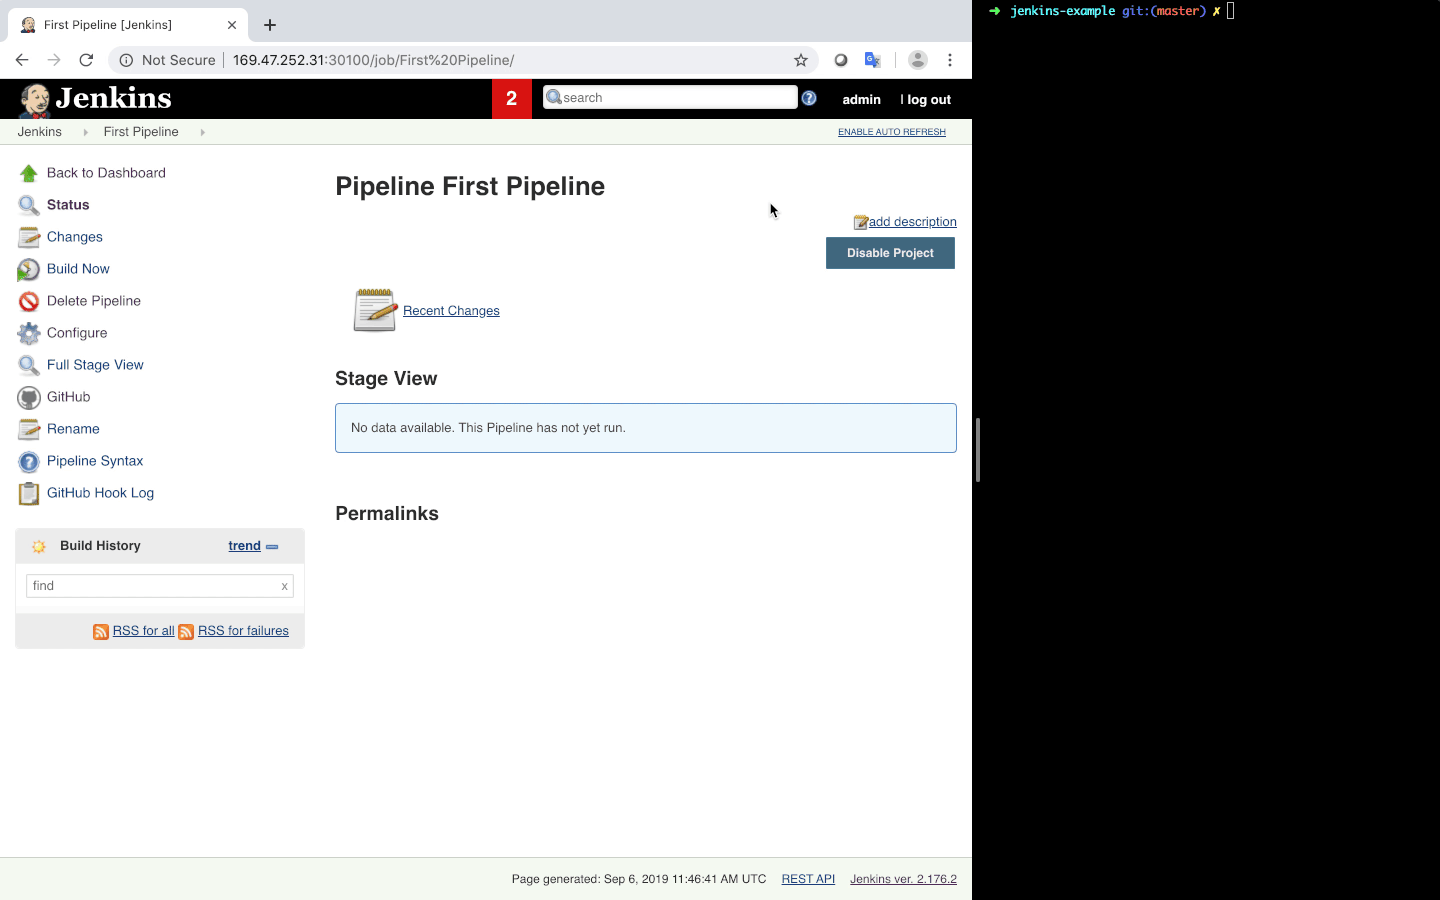Image resolution: width=1440 pixels, height=900 pixels.
Task: Open Pipeline Syntax in the sidebar
Action: point(95,461)
